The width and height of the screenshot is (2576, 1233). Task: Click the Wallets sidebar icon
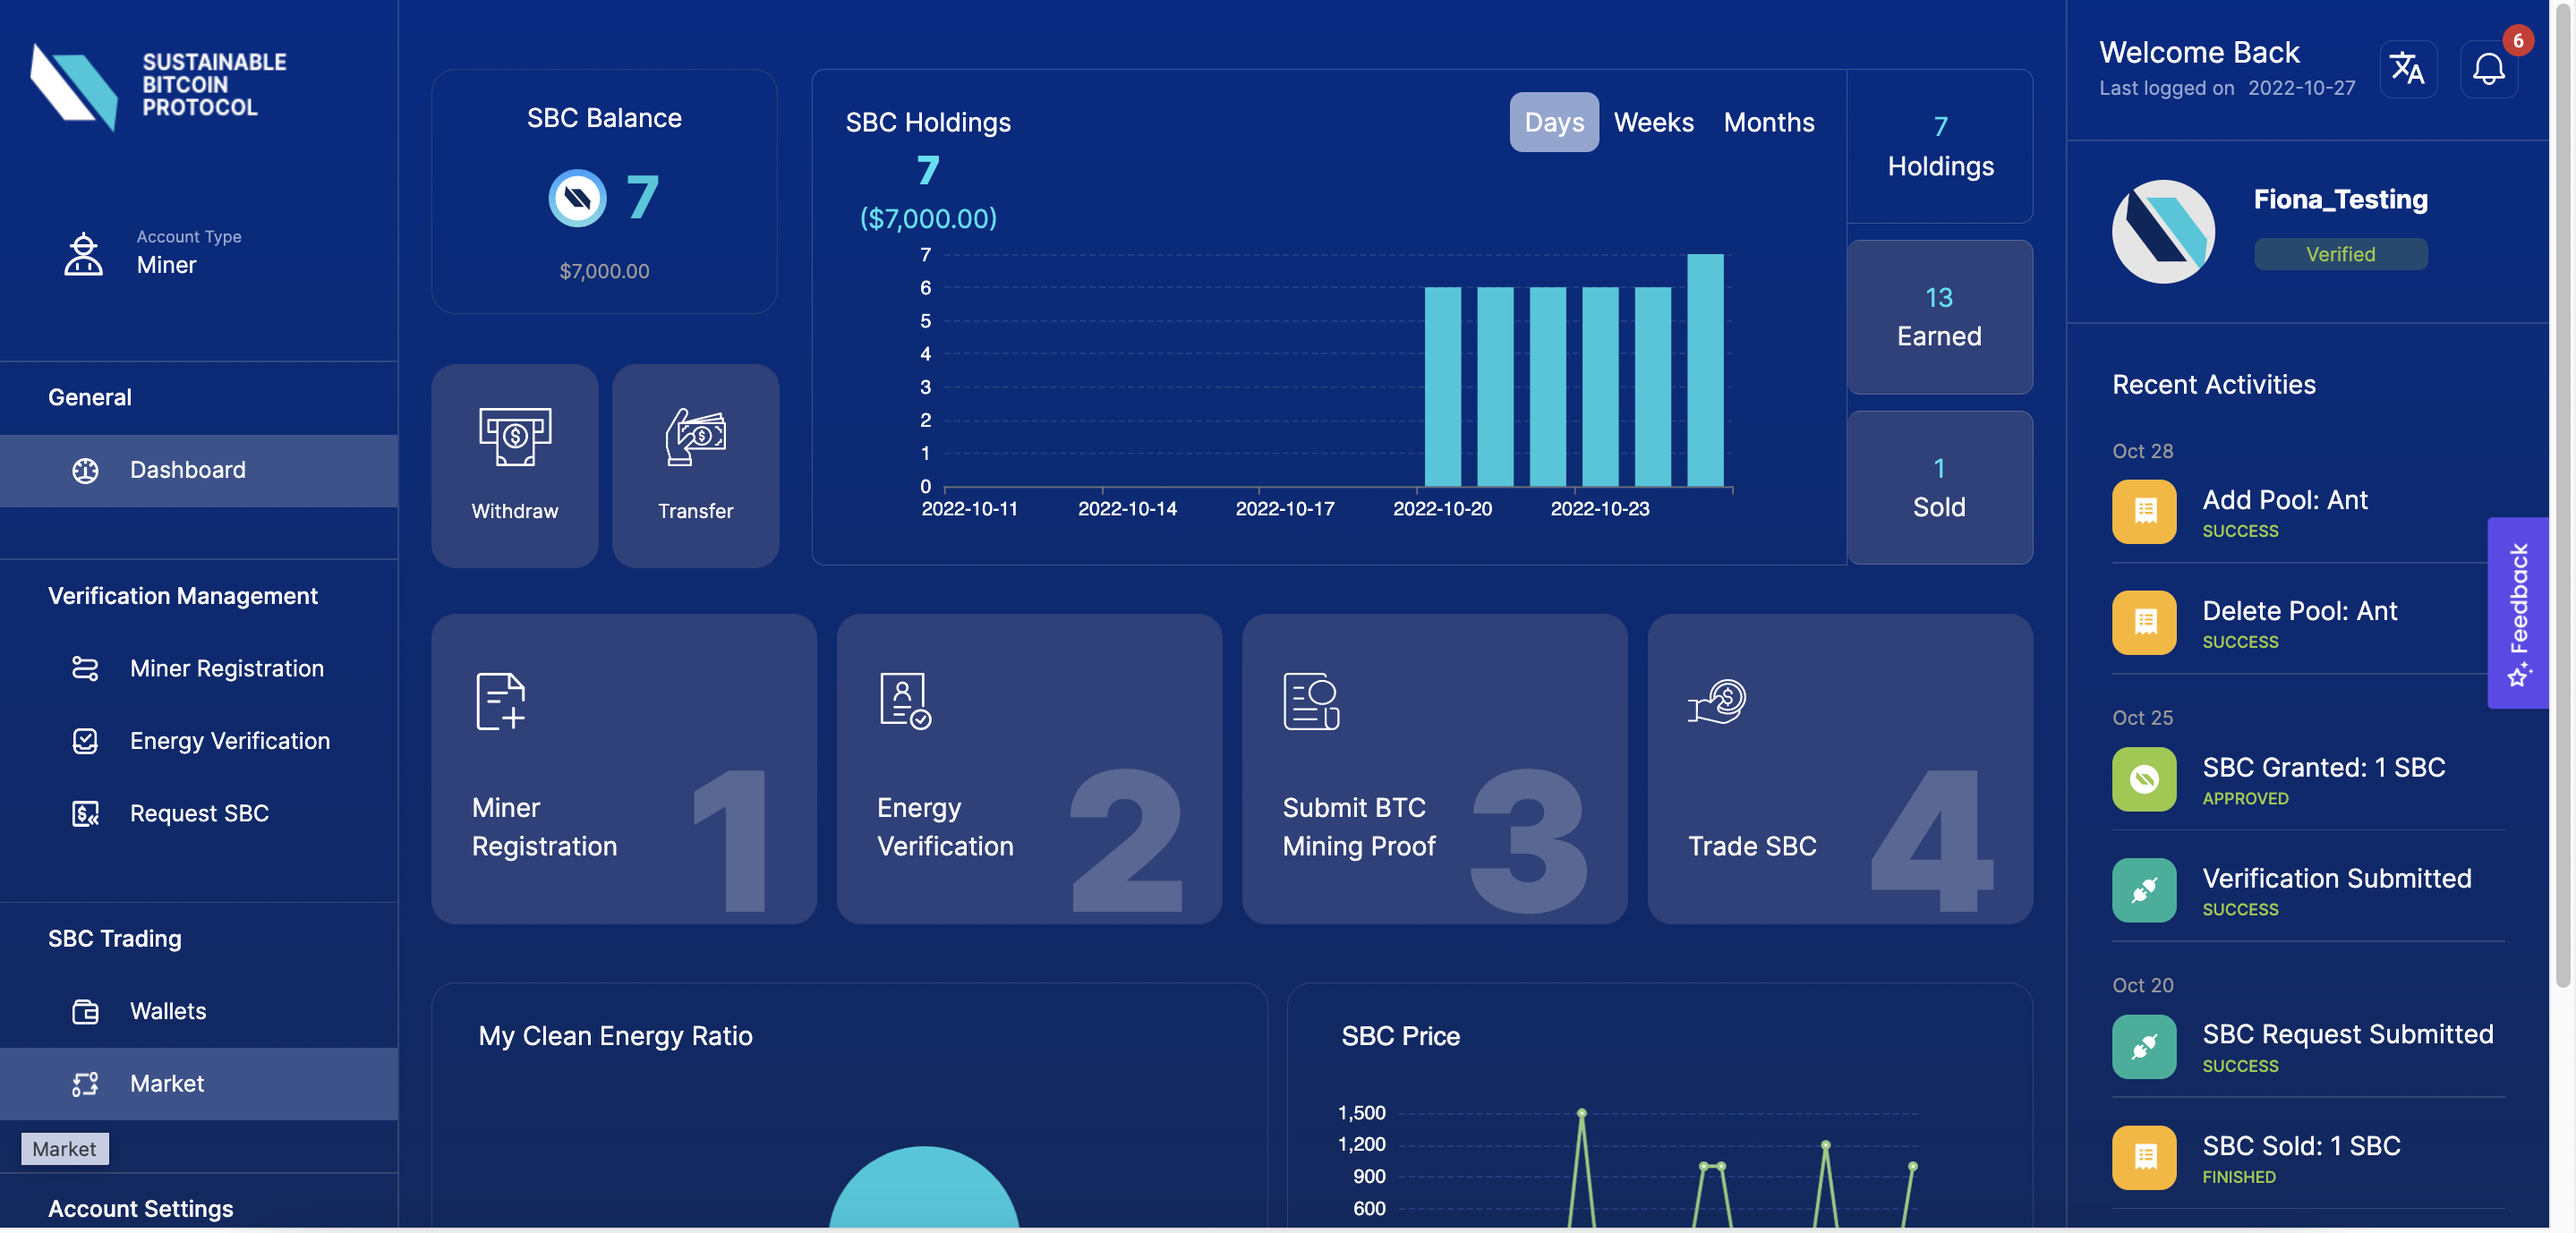[x=85, y=1011]
